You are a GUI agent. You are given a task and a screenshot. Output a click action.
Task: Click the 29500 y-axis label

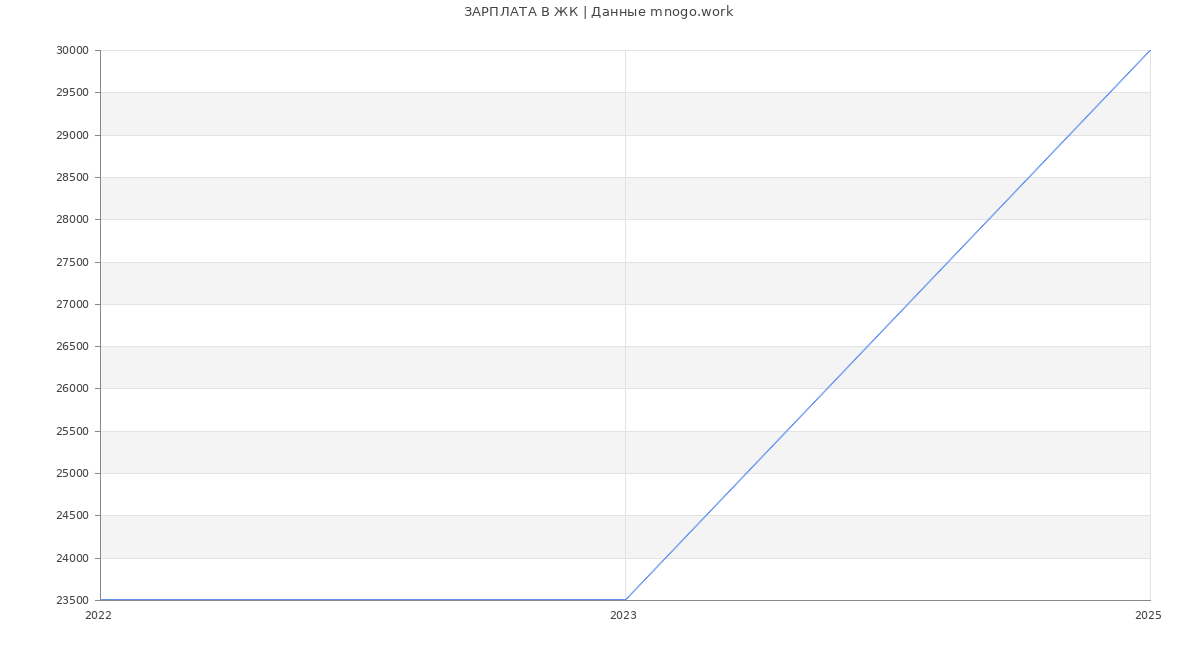[x=73, y=93]
